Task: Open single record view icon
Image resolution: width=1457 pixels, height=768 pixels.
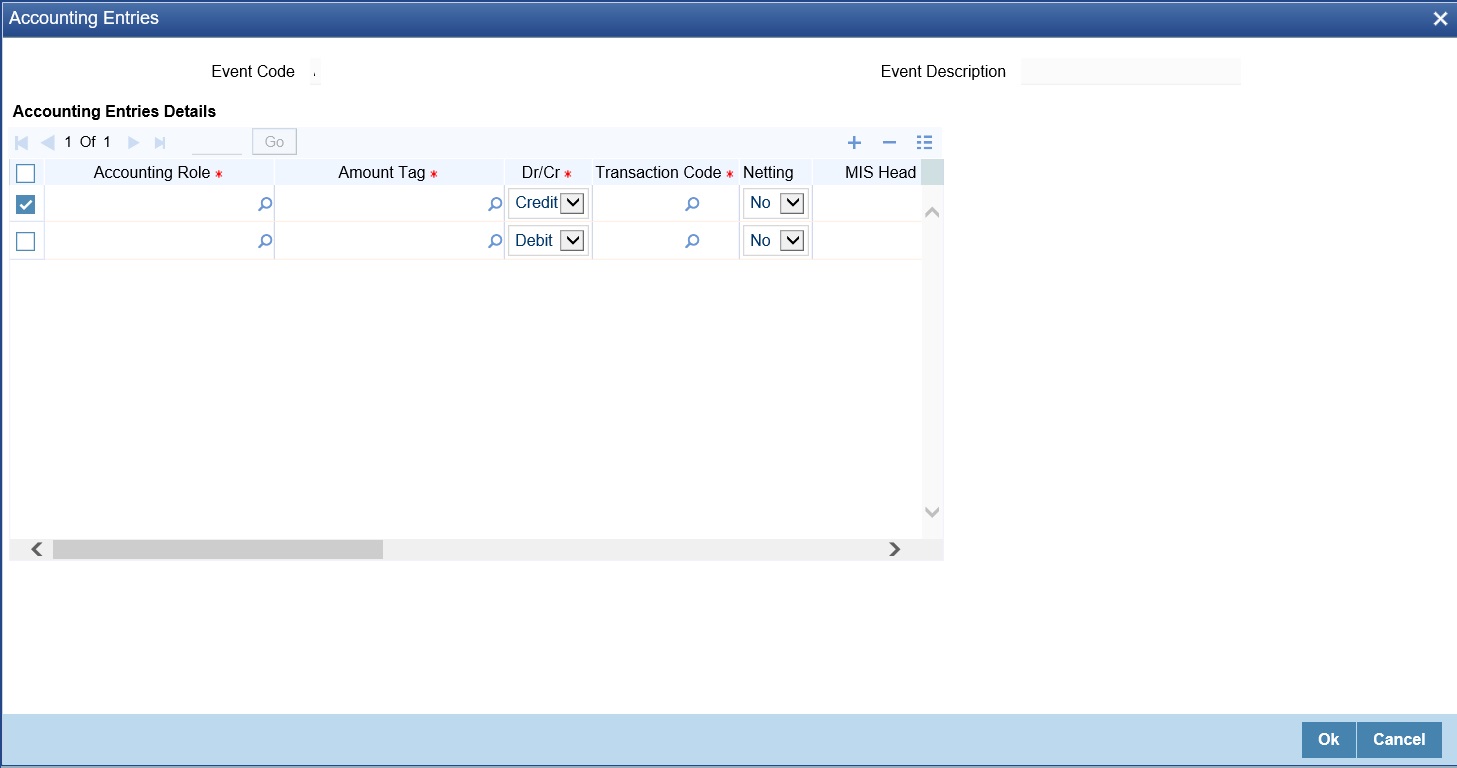Action: click(924, 143)
